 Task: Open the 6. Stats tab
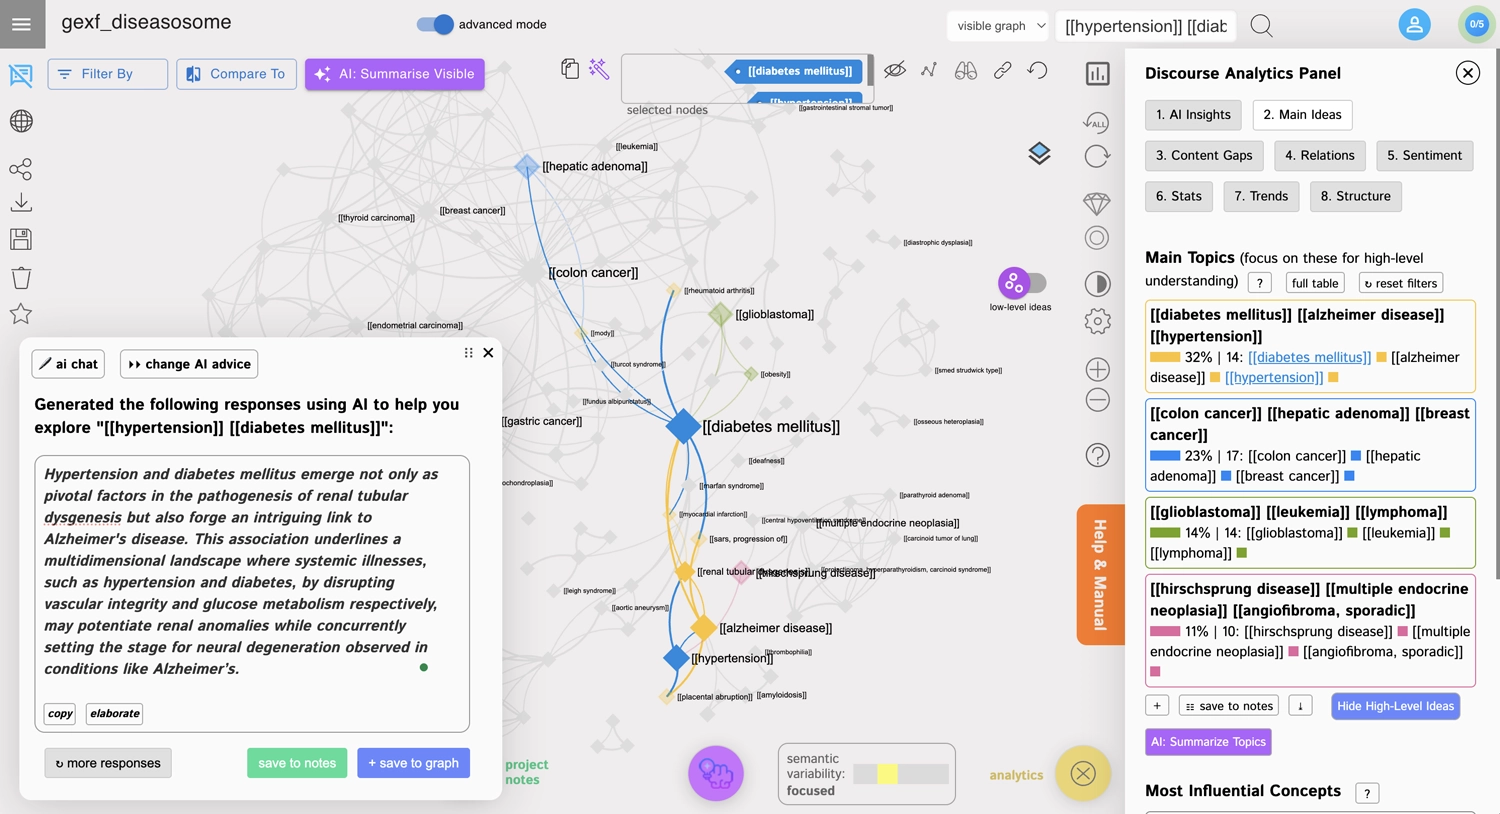pyautogui.click(x=1179, y=196)
